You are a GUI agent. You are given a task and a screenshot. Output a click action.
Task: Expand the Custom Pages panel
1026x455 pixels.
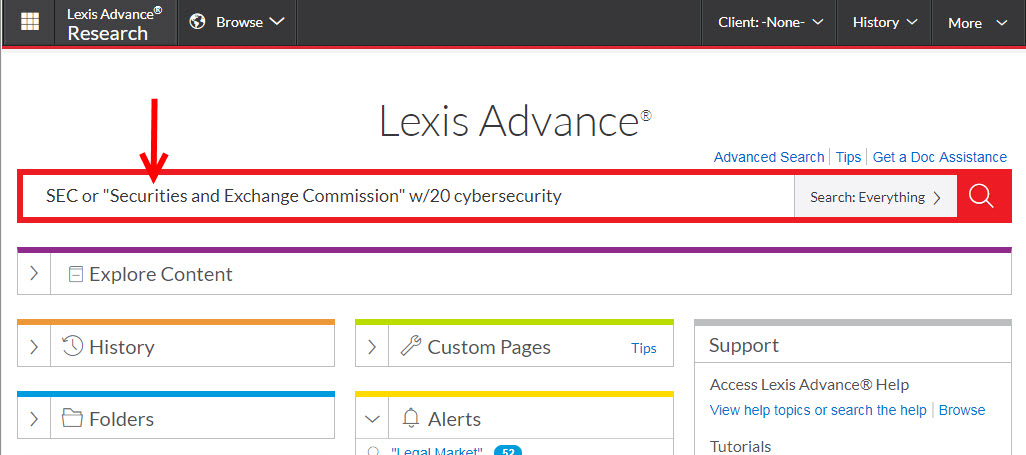point(372,346)
